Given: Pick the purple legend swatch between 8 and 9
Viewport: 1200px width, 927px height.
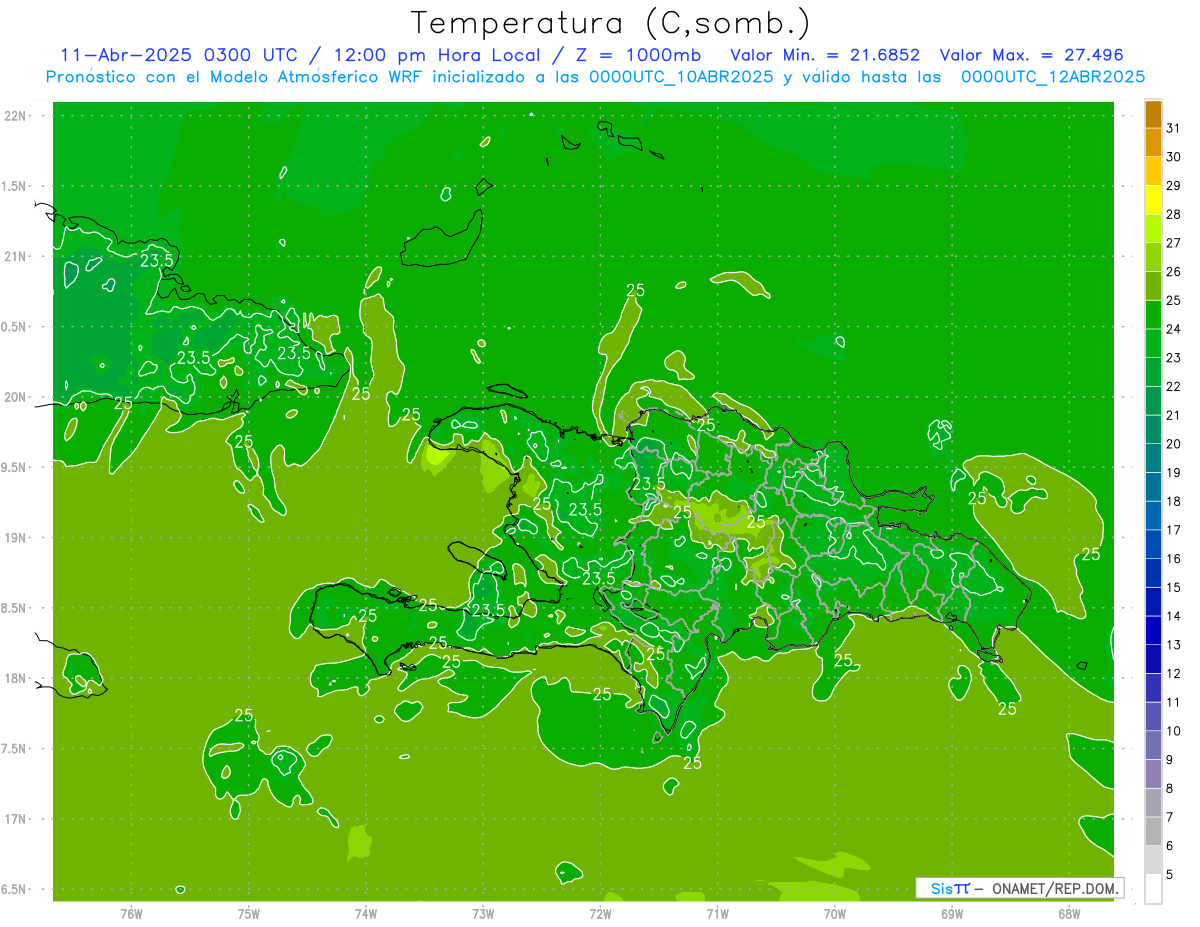Looking at the screenshot, I should tap(1153, 774).
